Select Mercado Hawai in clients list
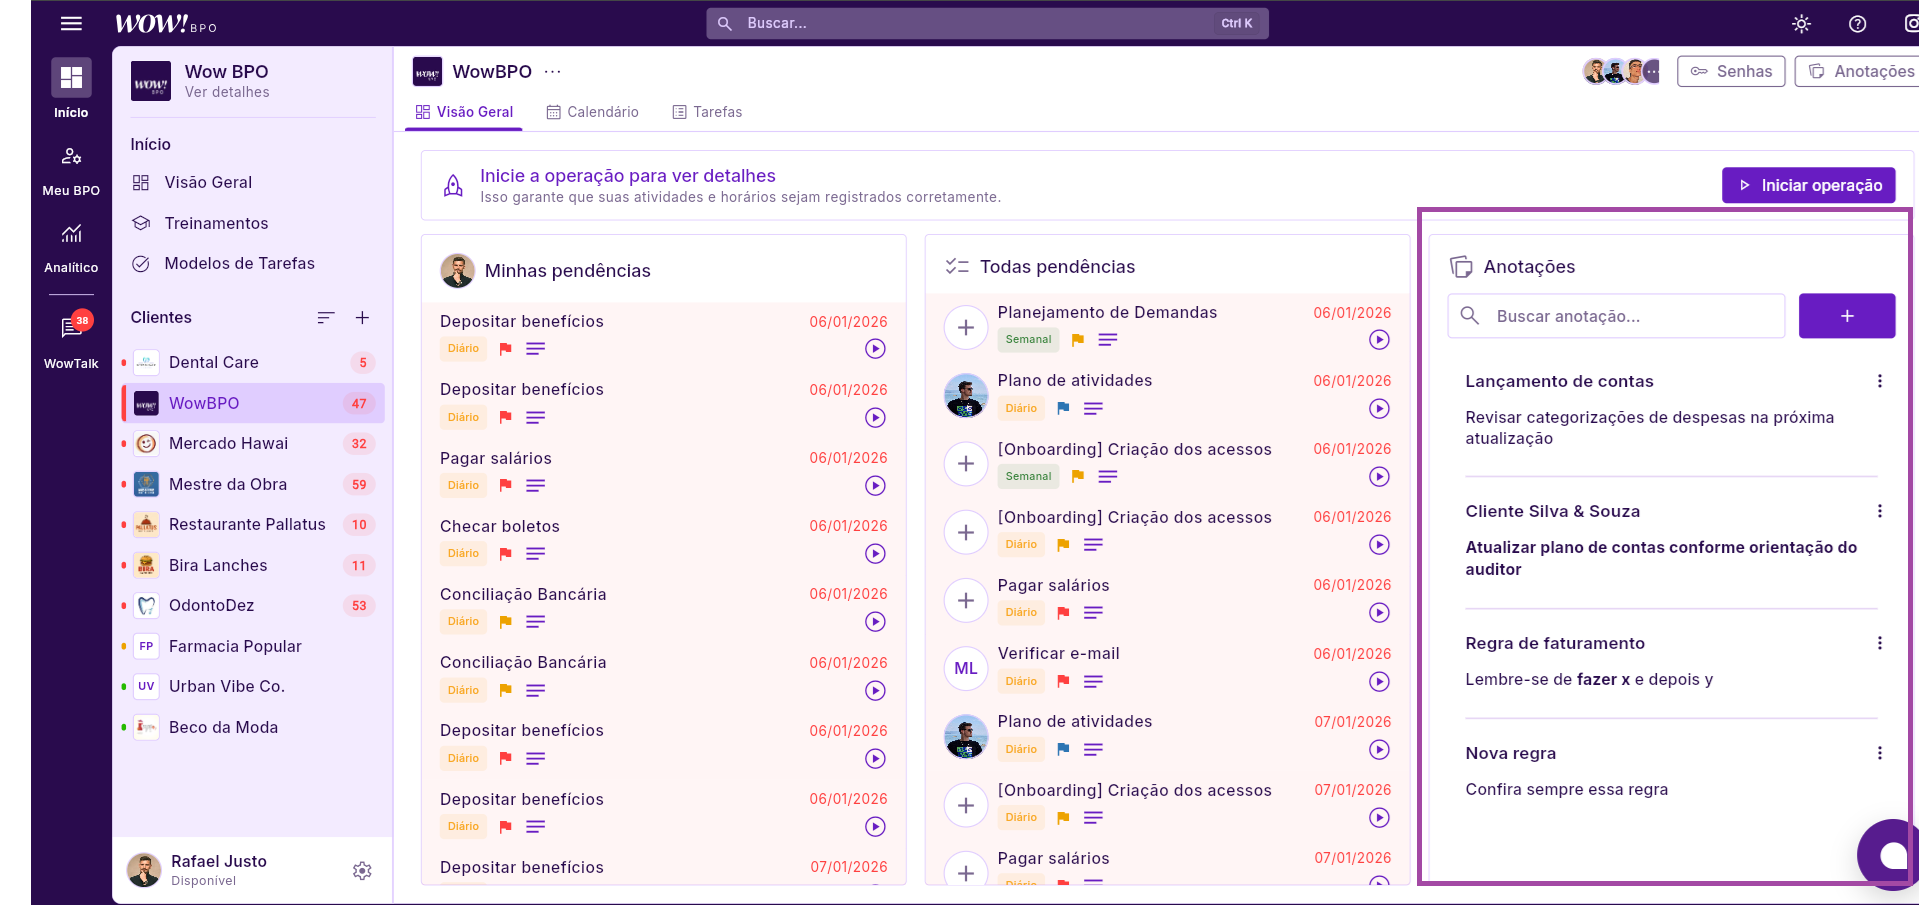 [228, 444]
